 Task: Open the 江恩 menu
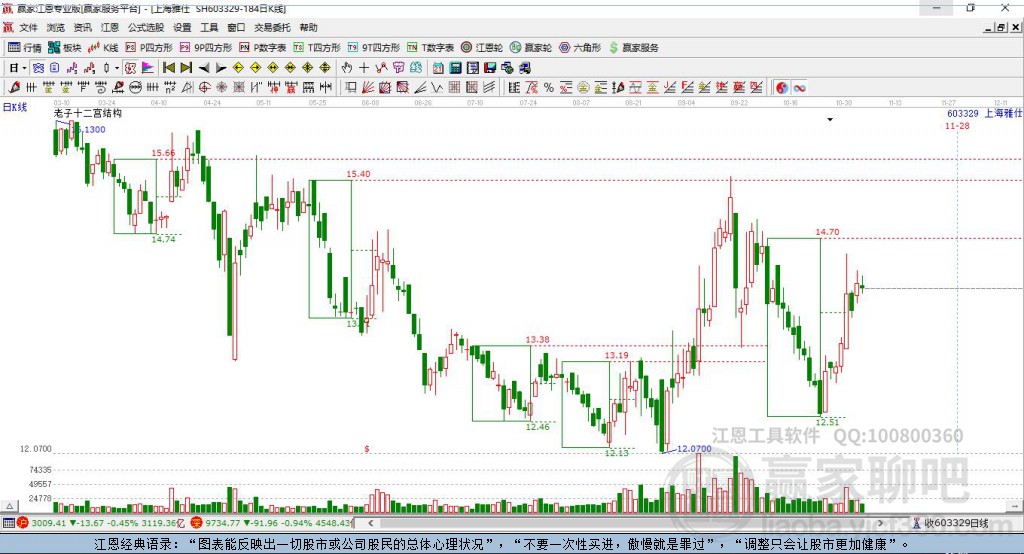point(110,27)
